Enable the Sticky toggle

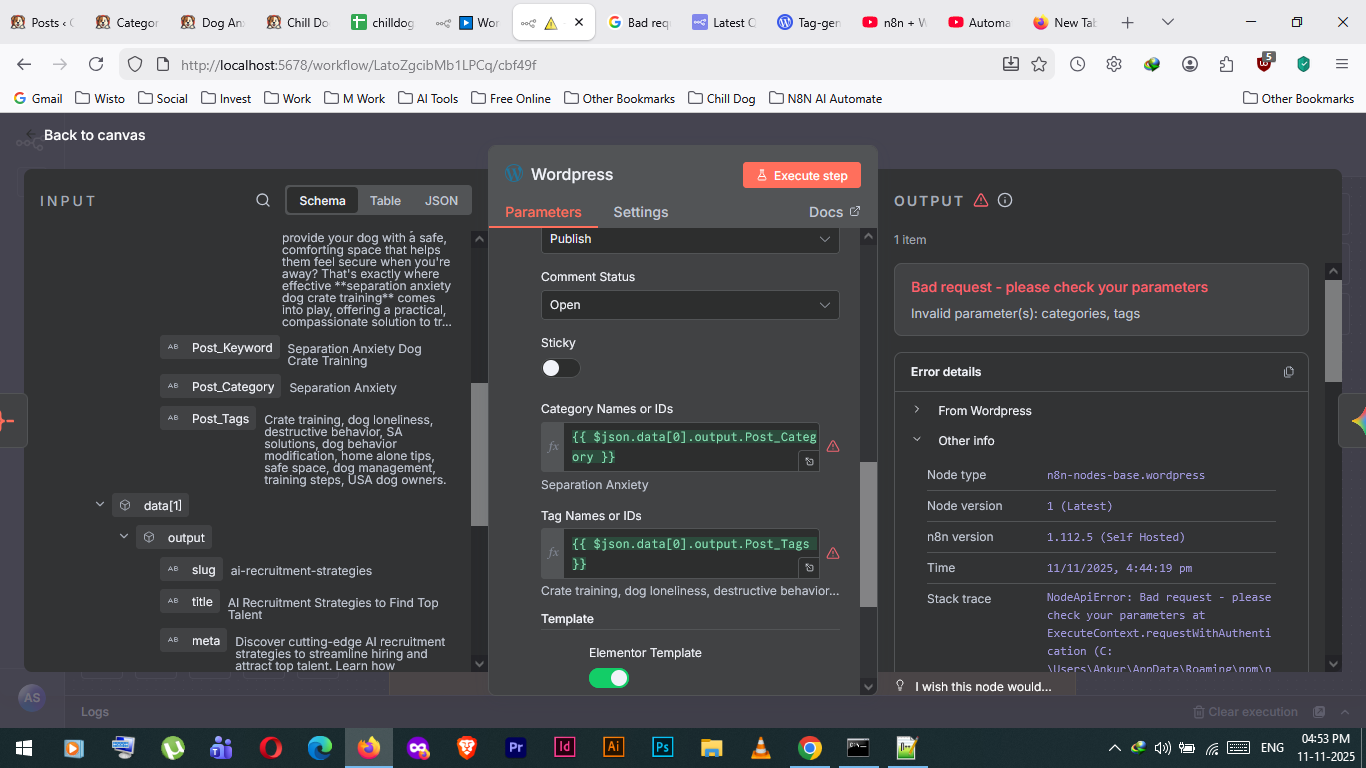coord(560,368)
